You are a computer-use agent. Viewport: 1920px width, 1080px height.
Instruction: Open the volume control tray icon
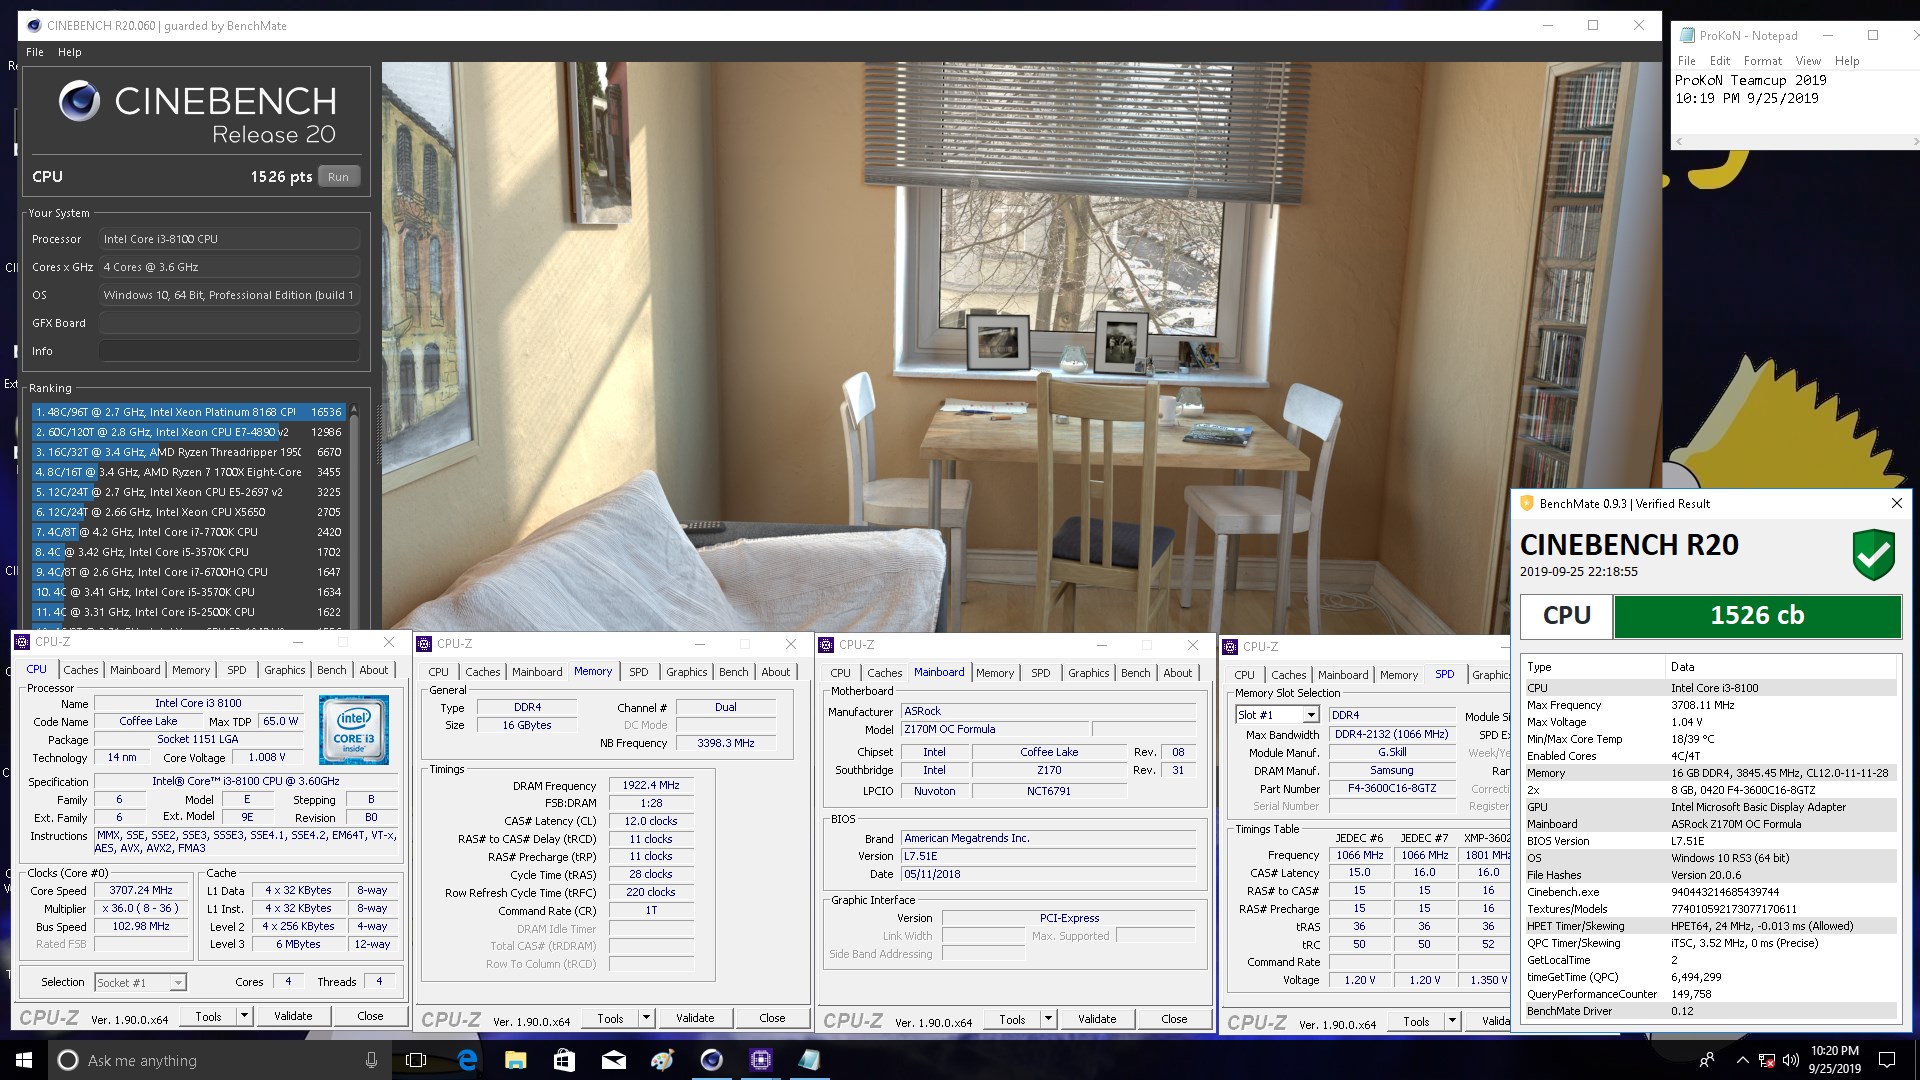1790,1060
